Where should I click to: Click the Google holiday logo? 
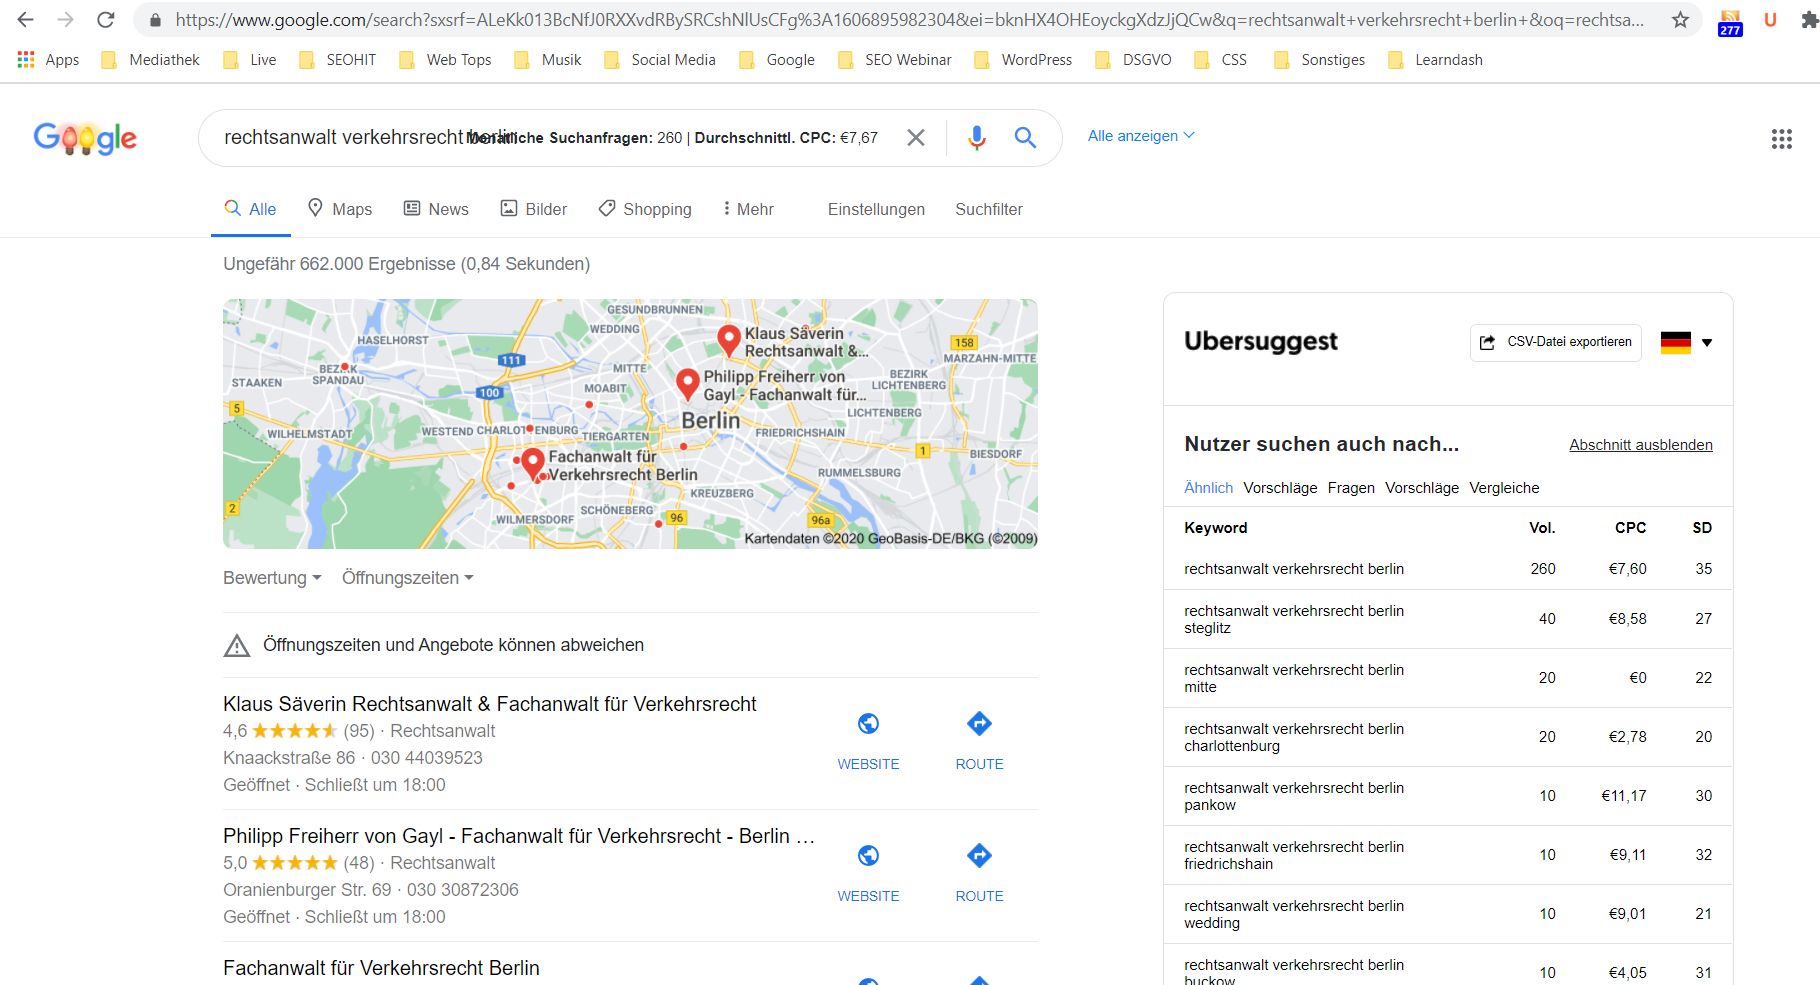click(85, 138)
